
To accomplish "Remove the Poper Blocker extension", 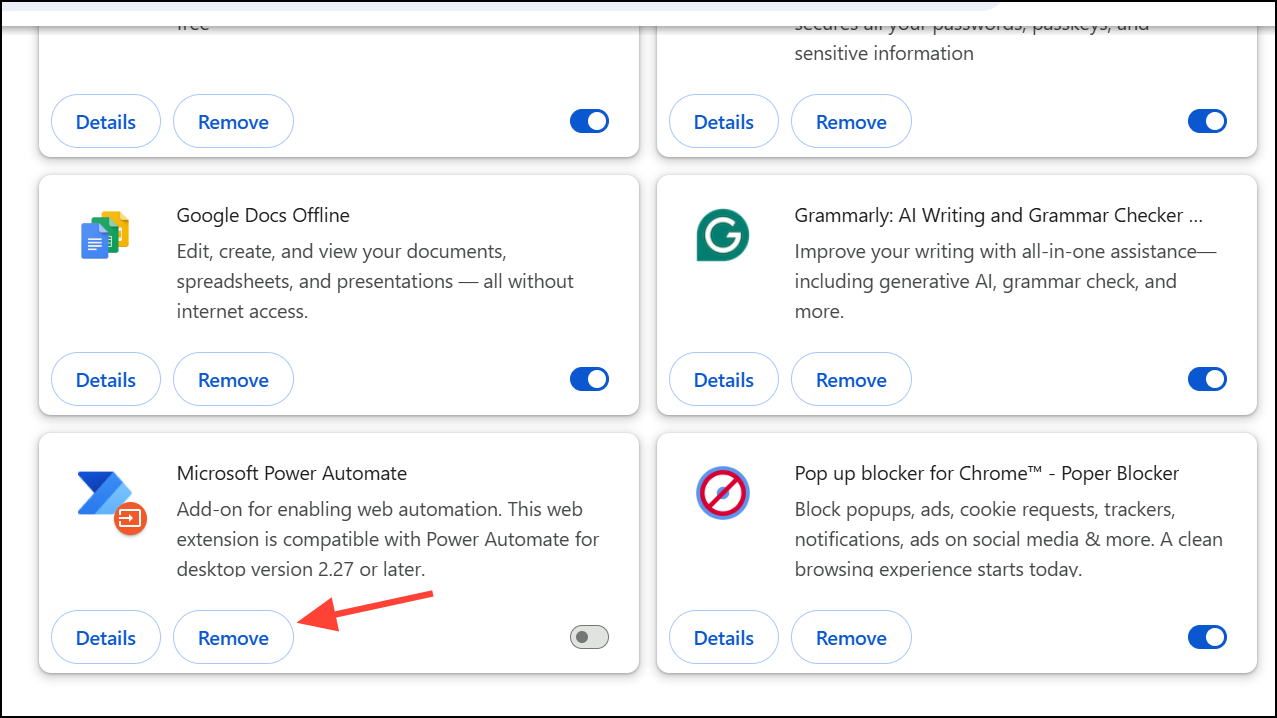I will (851, 638).
